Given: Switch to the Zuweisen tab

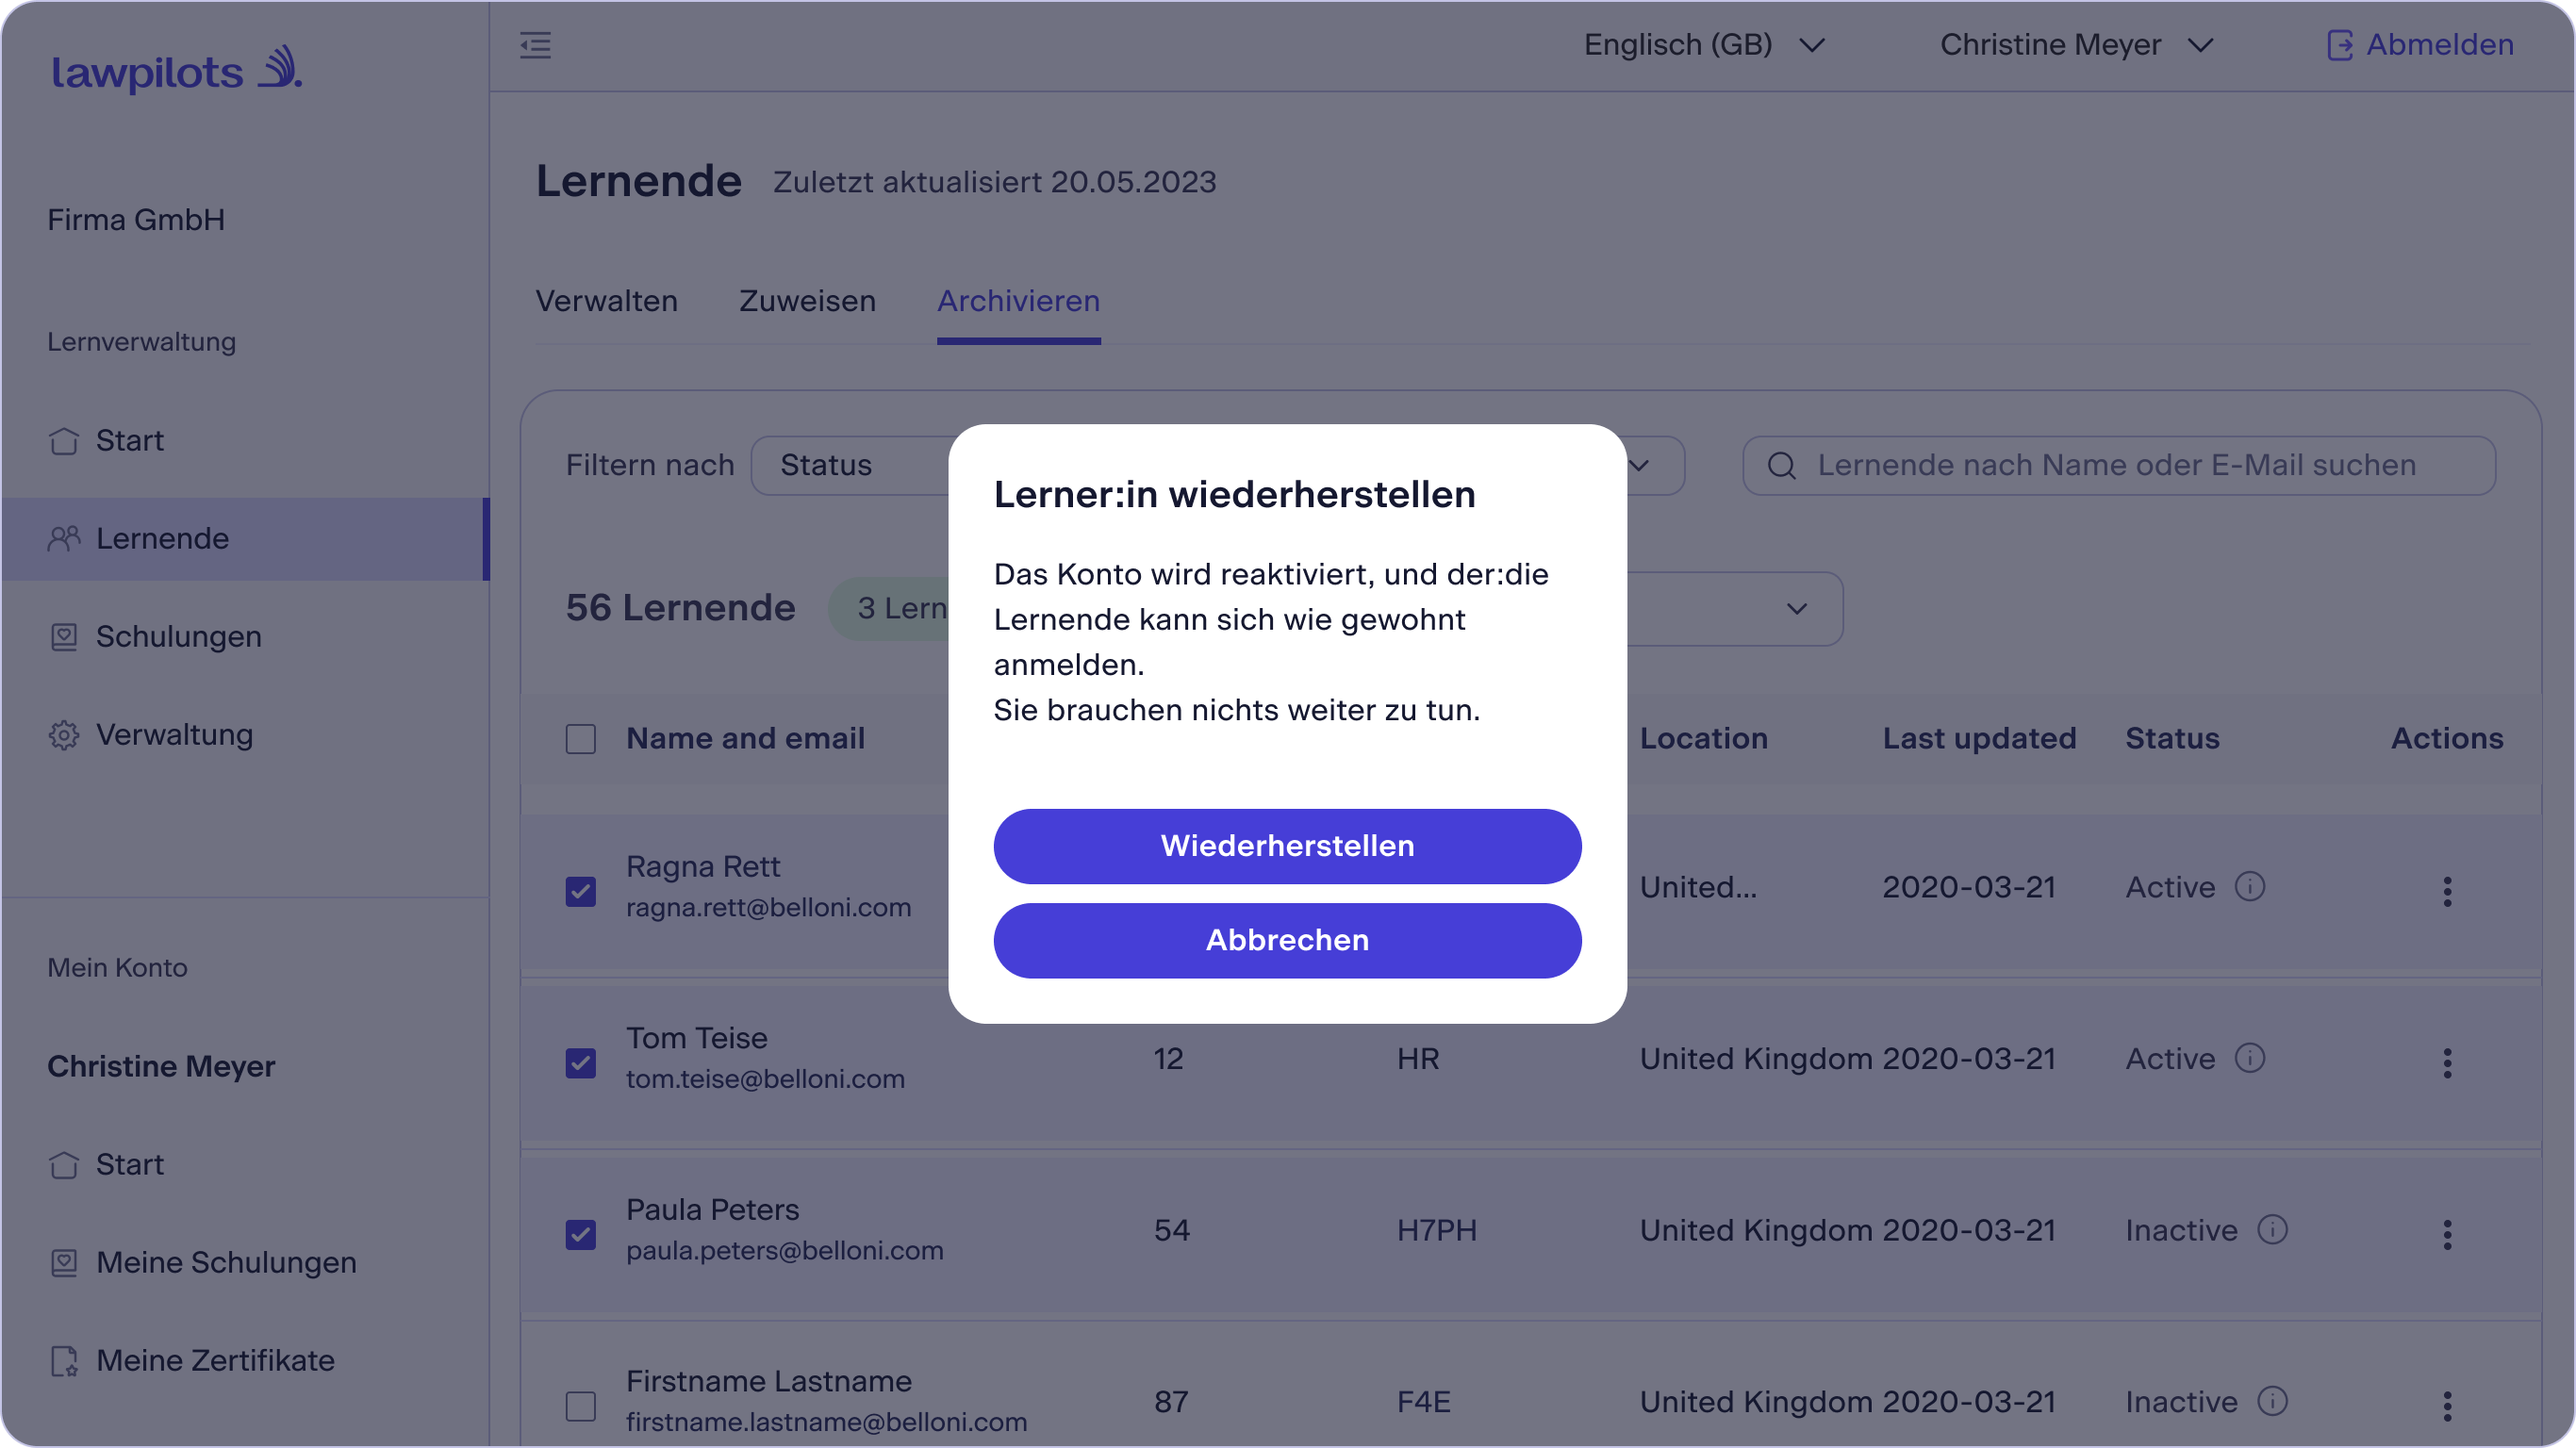Looking at the screenshot, I should coord(807,301).
